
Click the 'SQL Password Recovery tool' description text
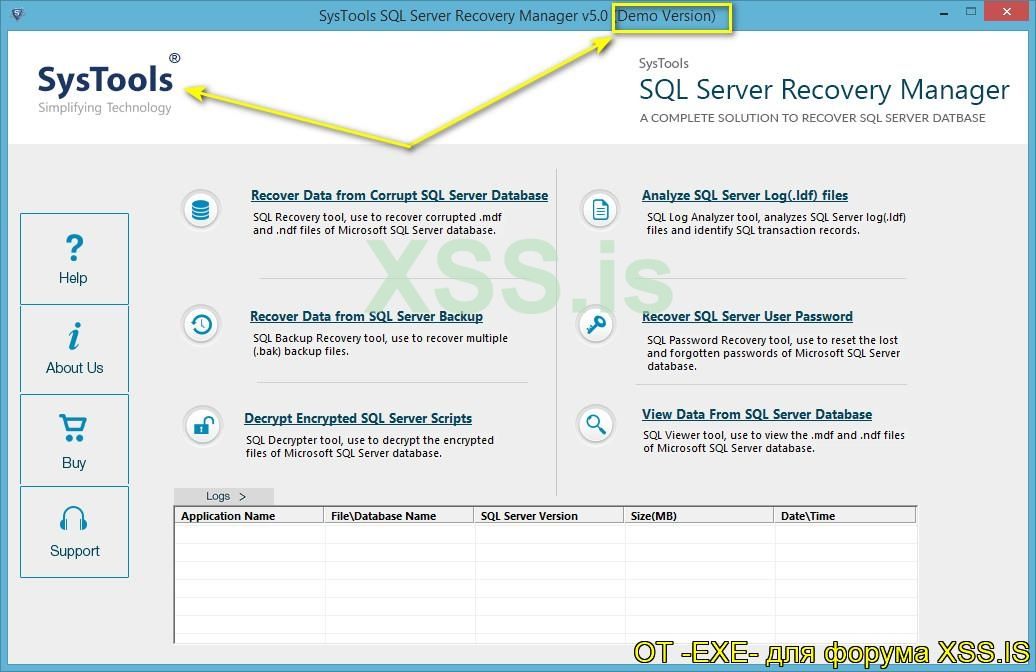point(774,353)
